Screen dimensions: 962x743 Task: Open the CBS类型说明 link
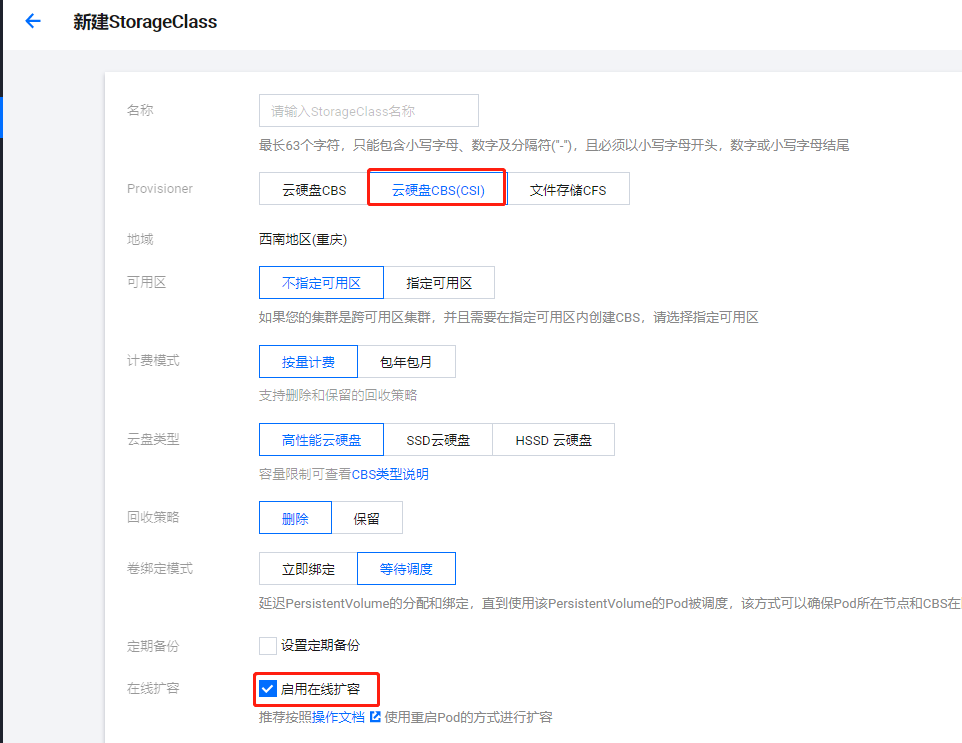click(390, 474)
